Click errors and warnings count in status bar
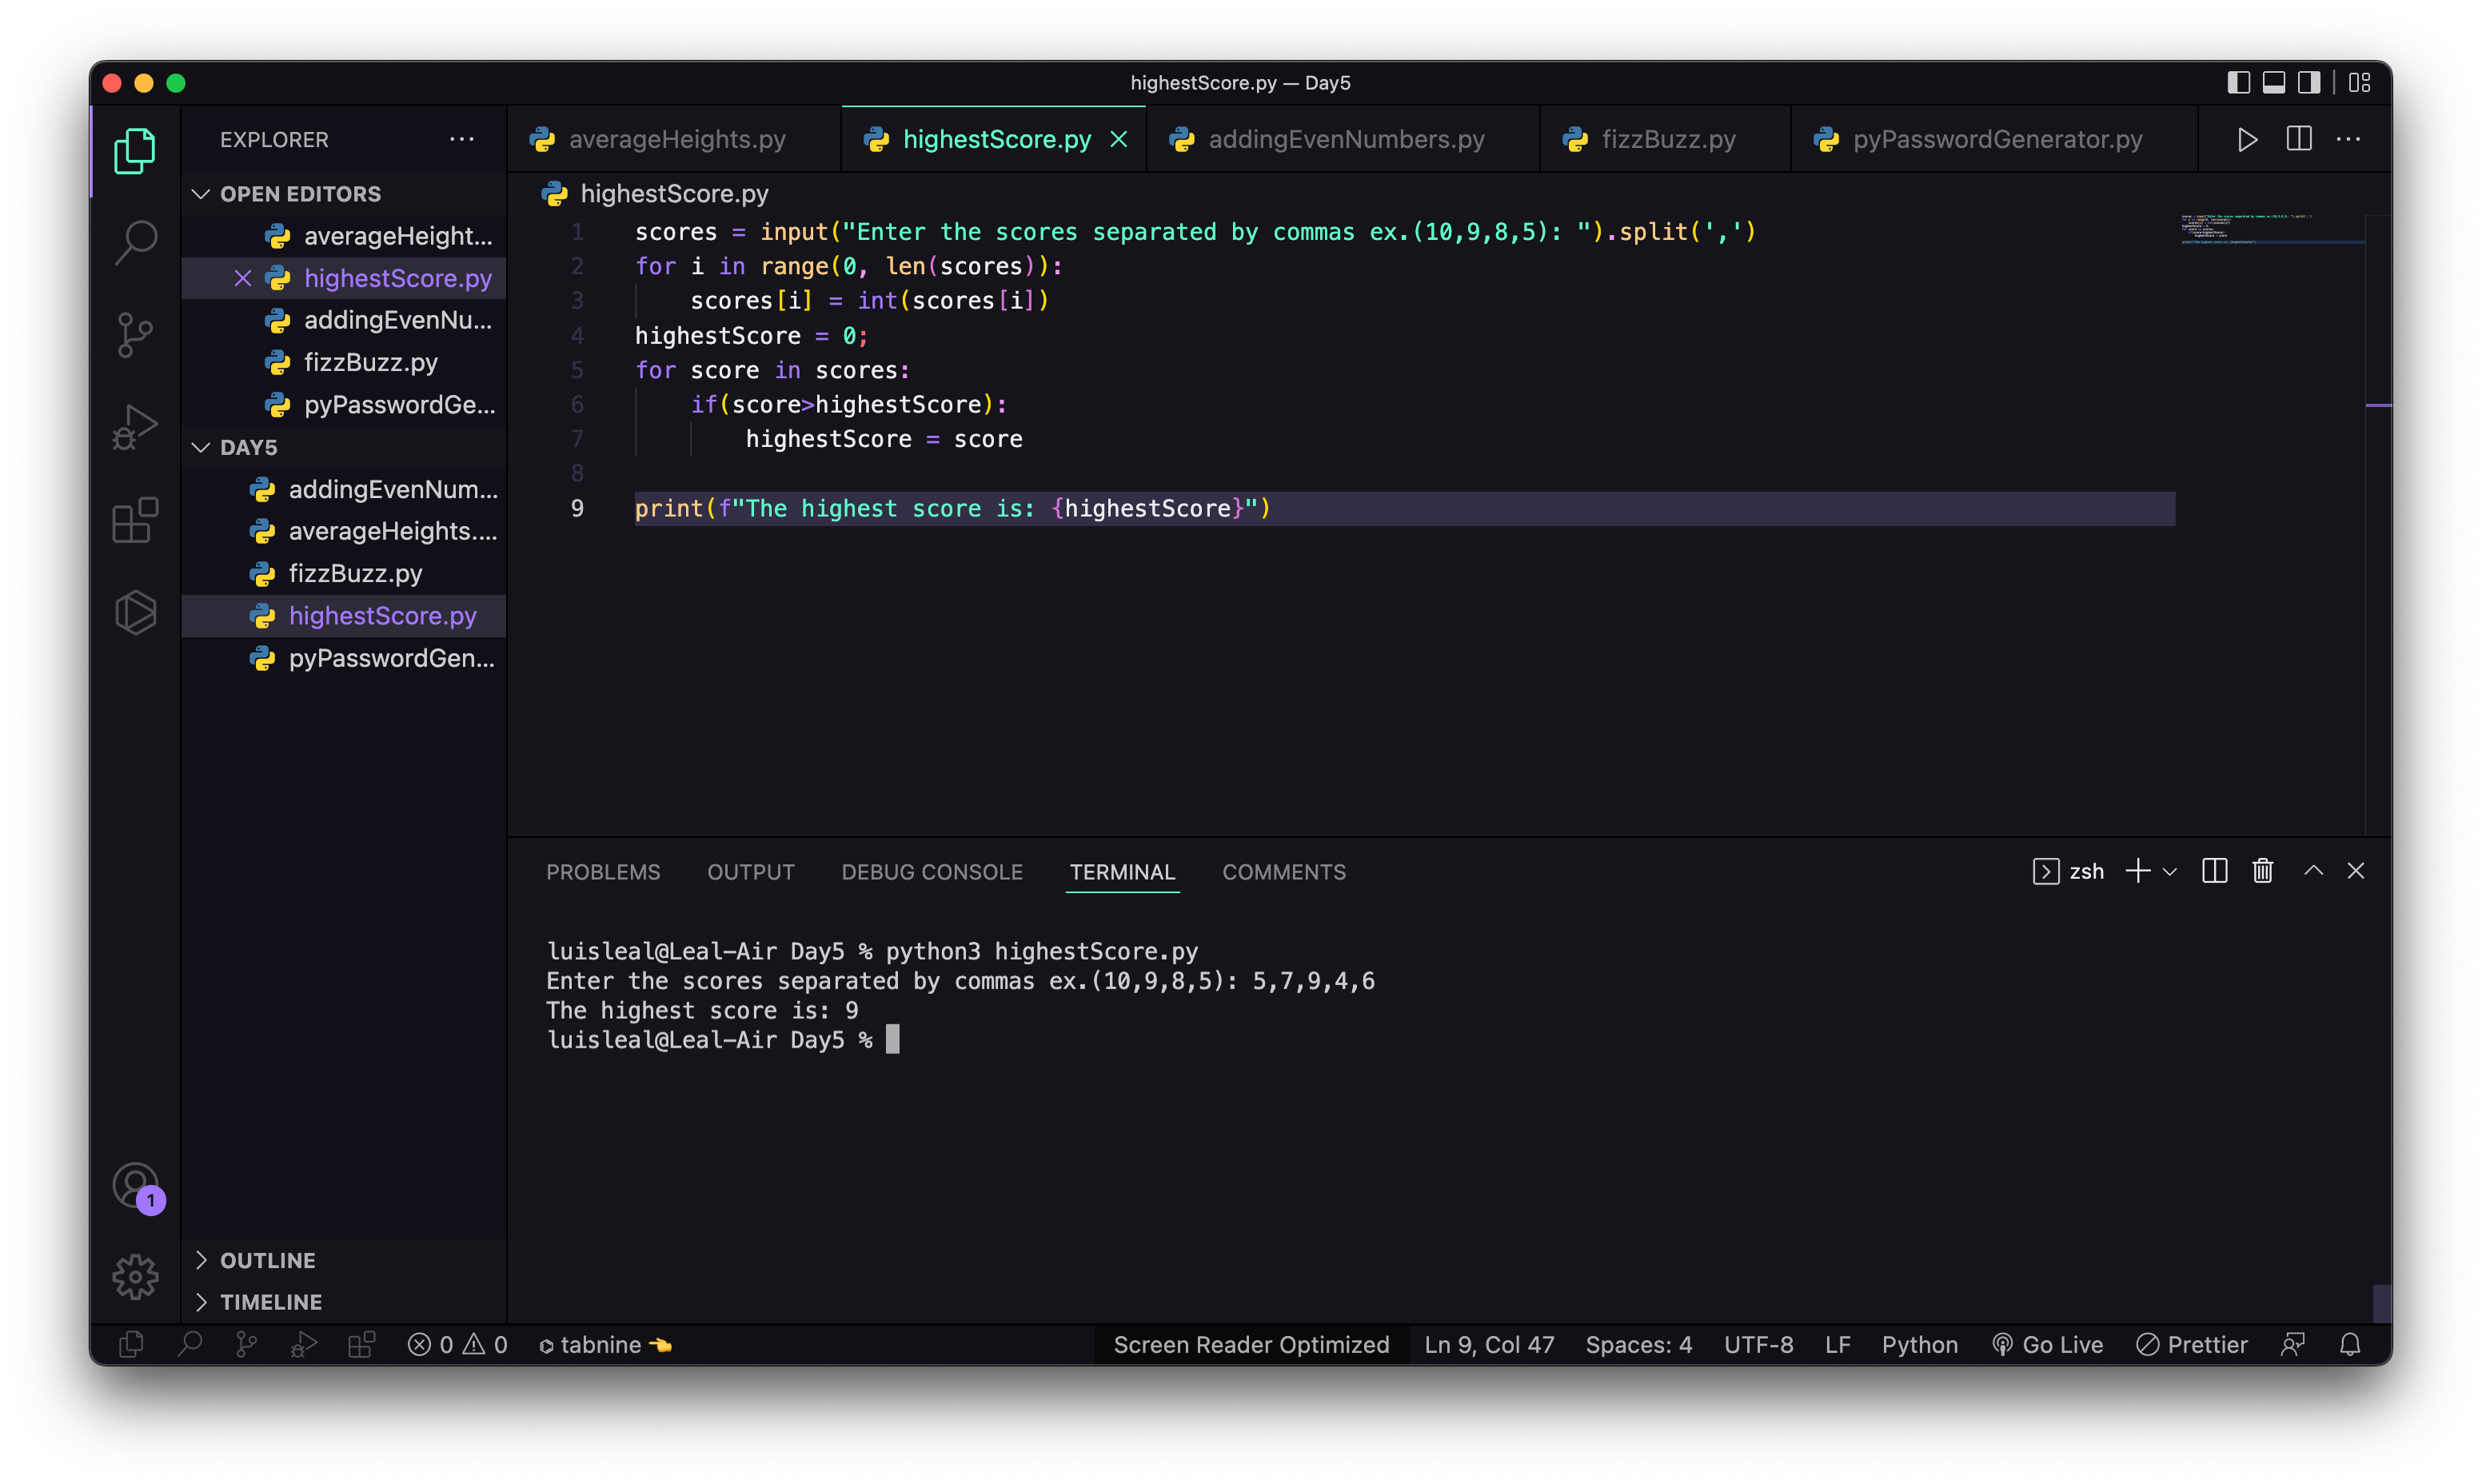This screenshot has height=1484, width=2482. click(457, 1345)
